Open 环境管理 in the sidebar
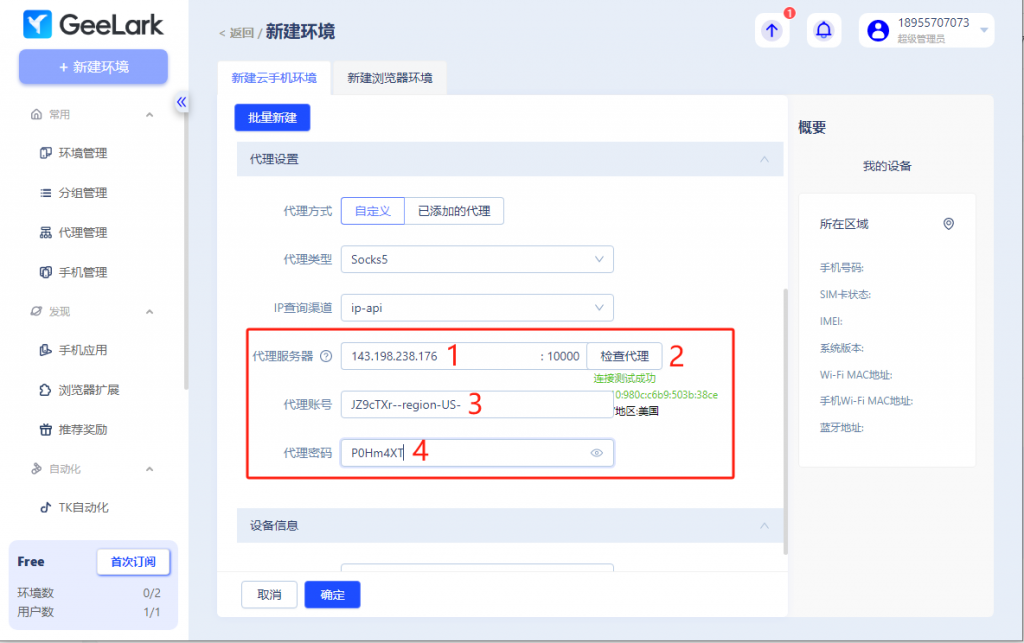Viewport: 1024px width, 643px height. (82, 153)
